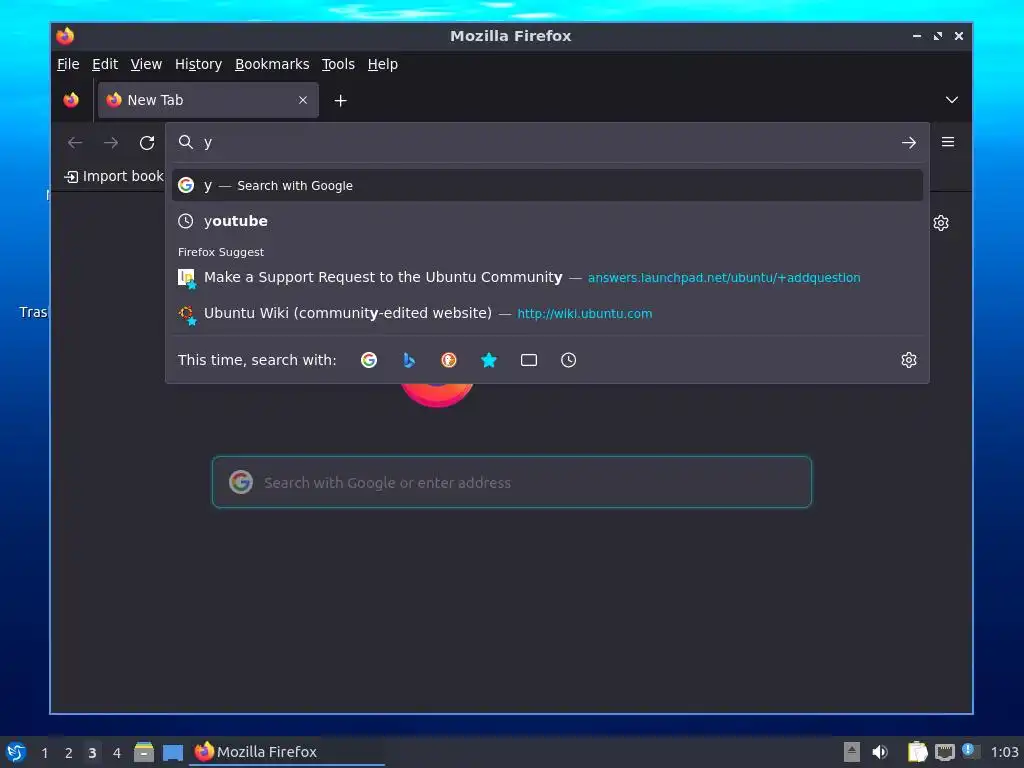Open search settings gear in suggestion panel

908,360
